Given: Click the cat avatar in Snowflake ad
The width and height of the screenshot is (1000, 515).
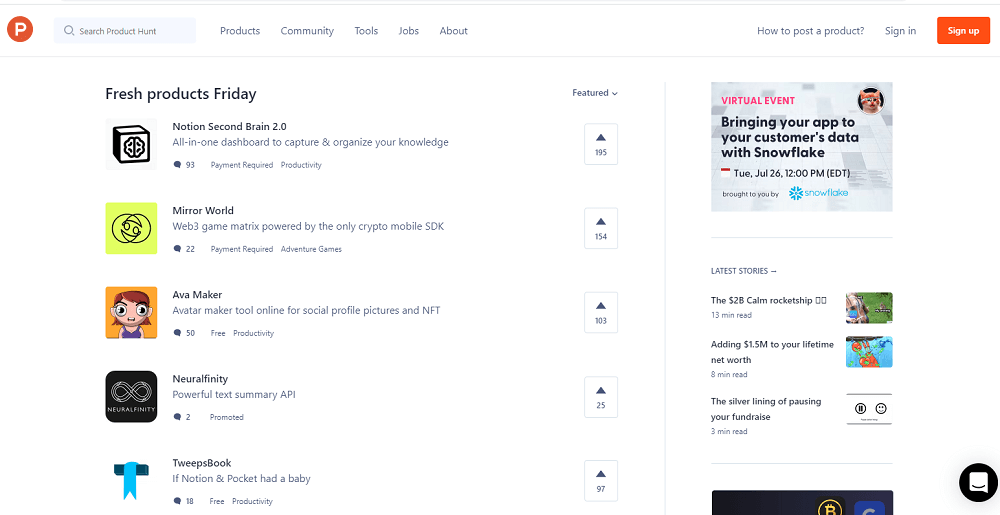Looking at the screenshot, I should point(871,101).
